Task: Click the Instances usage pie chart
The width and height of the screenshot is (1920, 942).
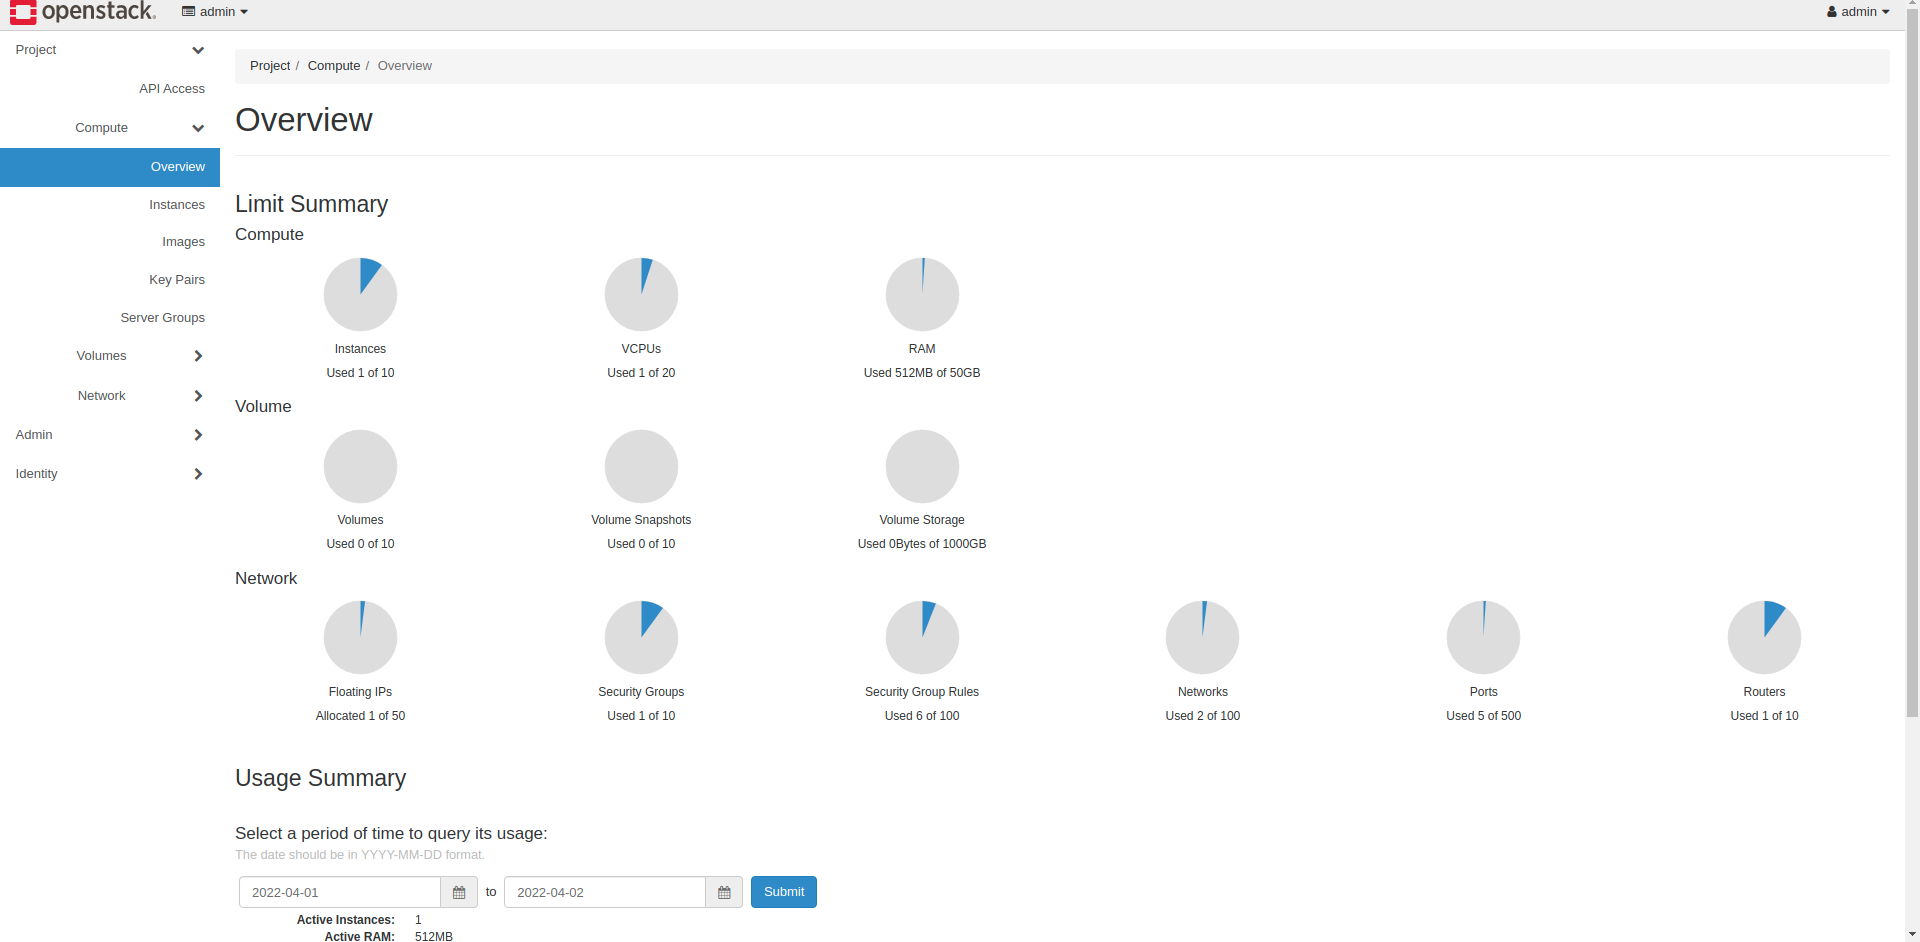Action: tap(360, 295)
